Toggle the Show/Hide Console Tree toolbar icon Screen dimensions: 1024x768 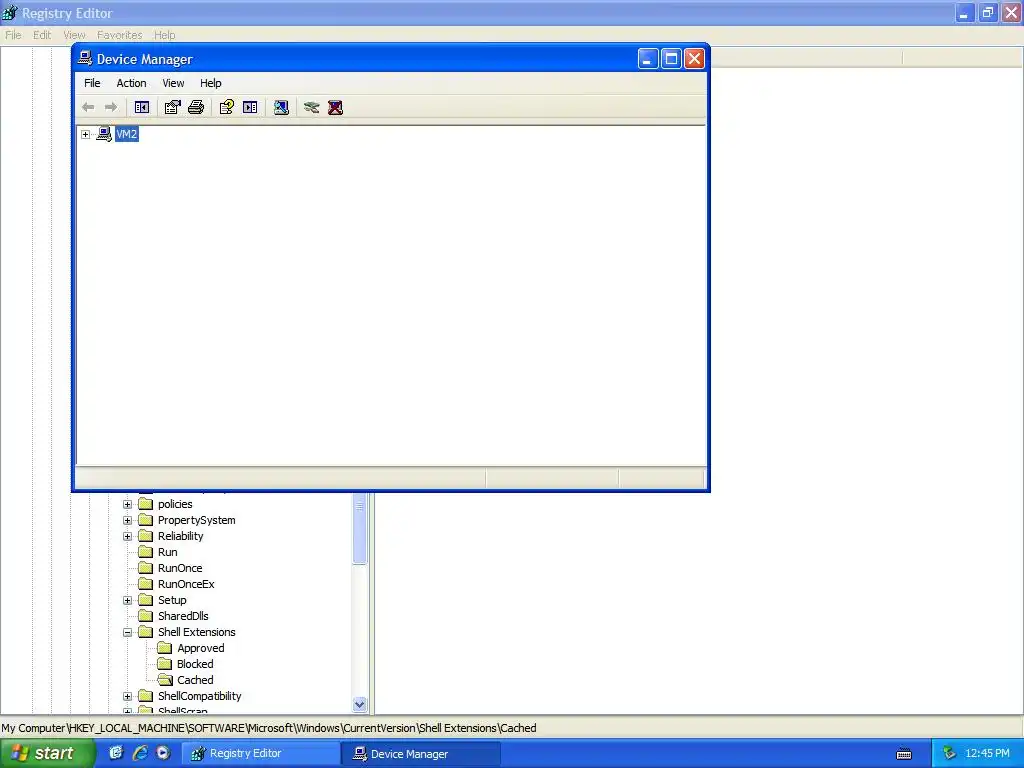point(142,107)
